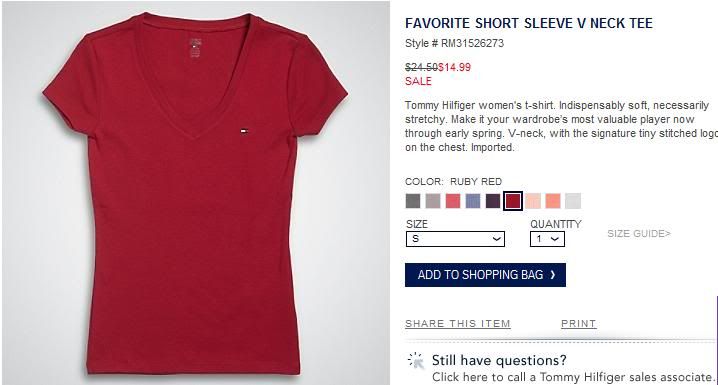Viewport: 718px width, 385px height.
Task: Select the dark gray color swatch
Action: pyautogui.click(x=413, y=201)
